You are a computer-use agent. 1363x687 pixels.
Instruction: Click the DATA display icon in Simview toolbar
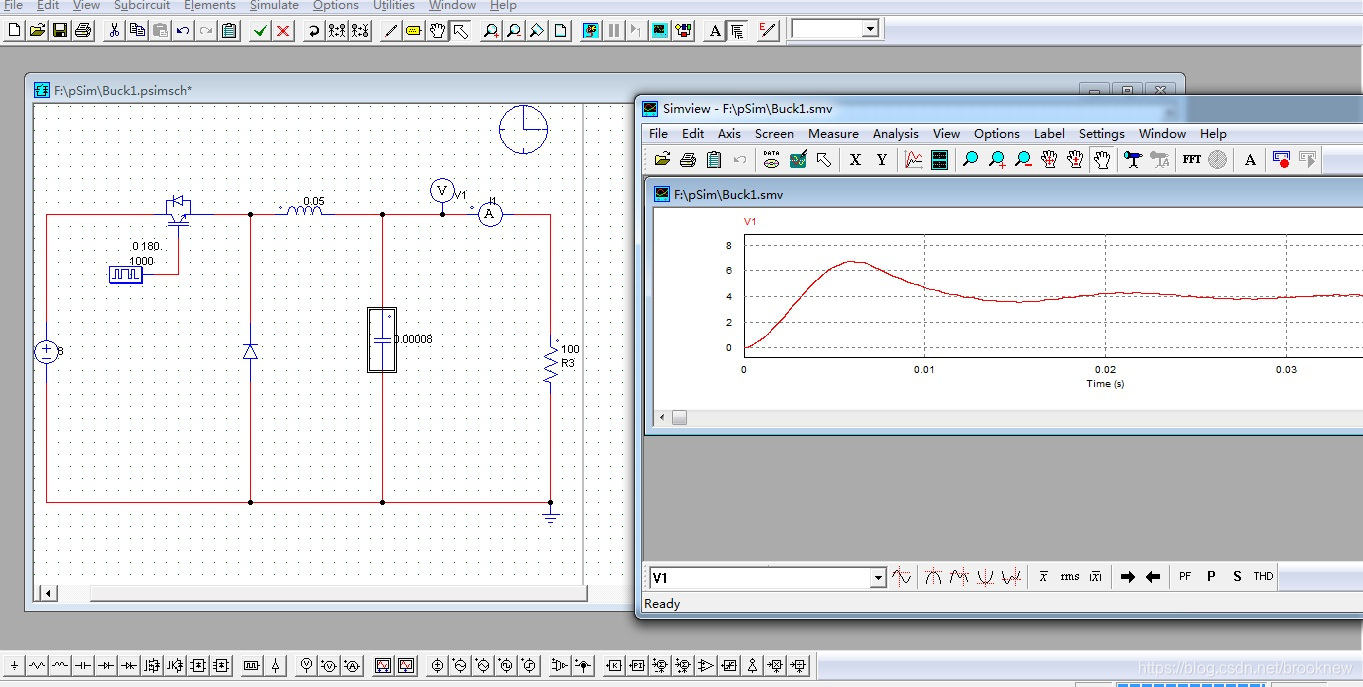[771, 159]
